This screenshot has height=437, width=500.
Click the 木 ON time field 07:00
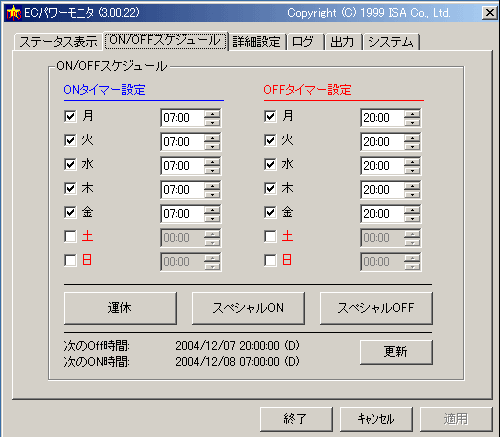point(183,190)
